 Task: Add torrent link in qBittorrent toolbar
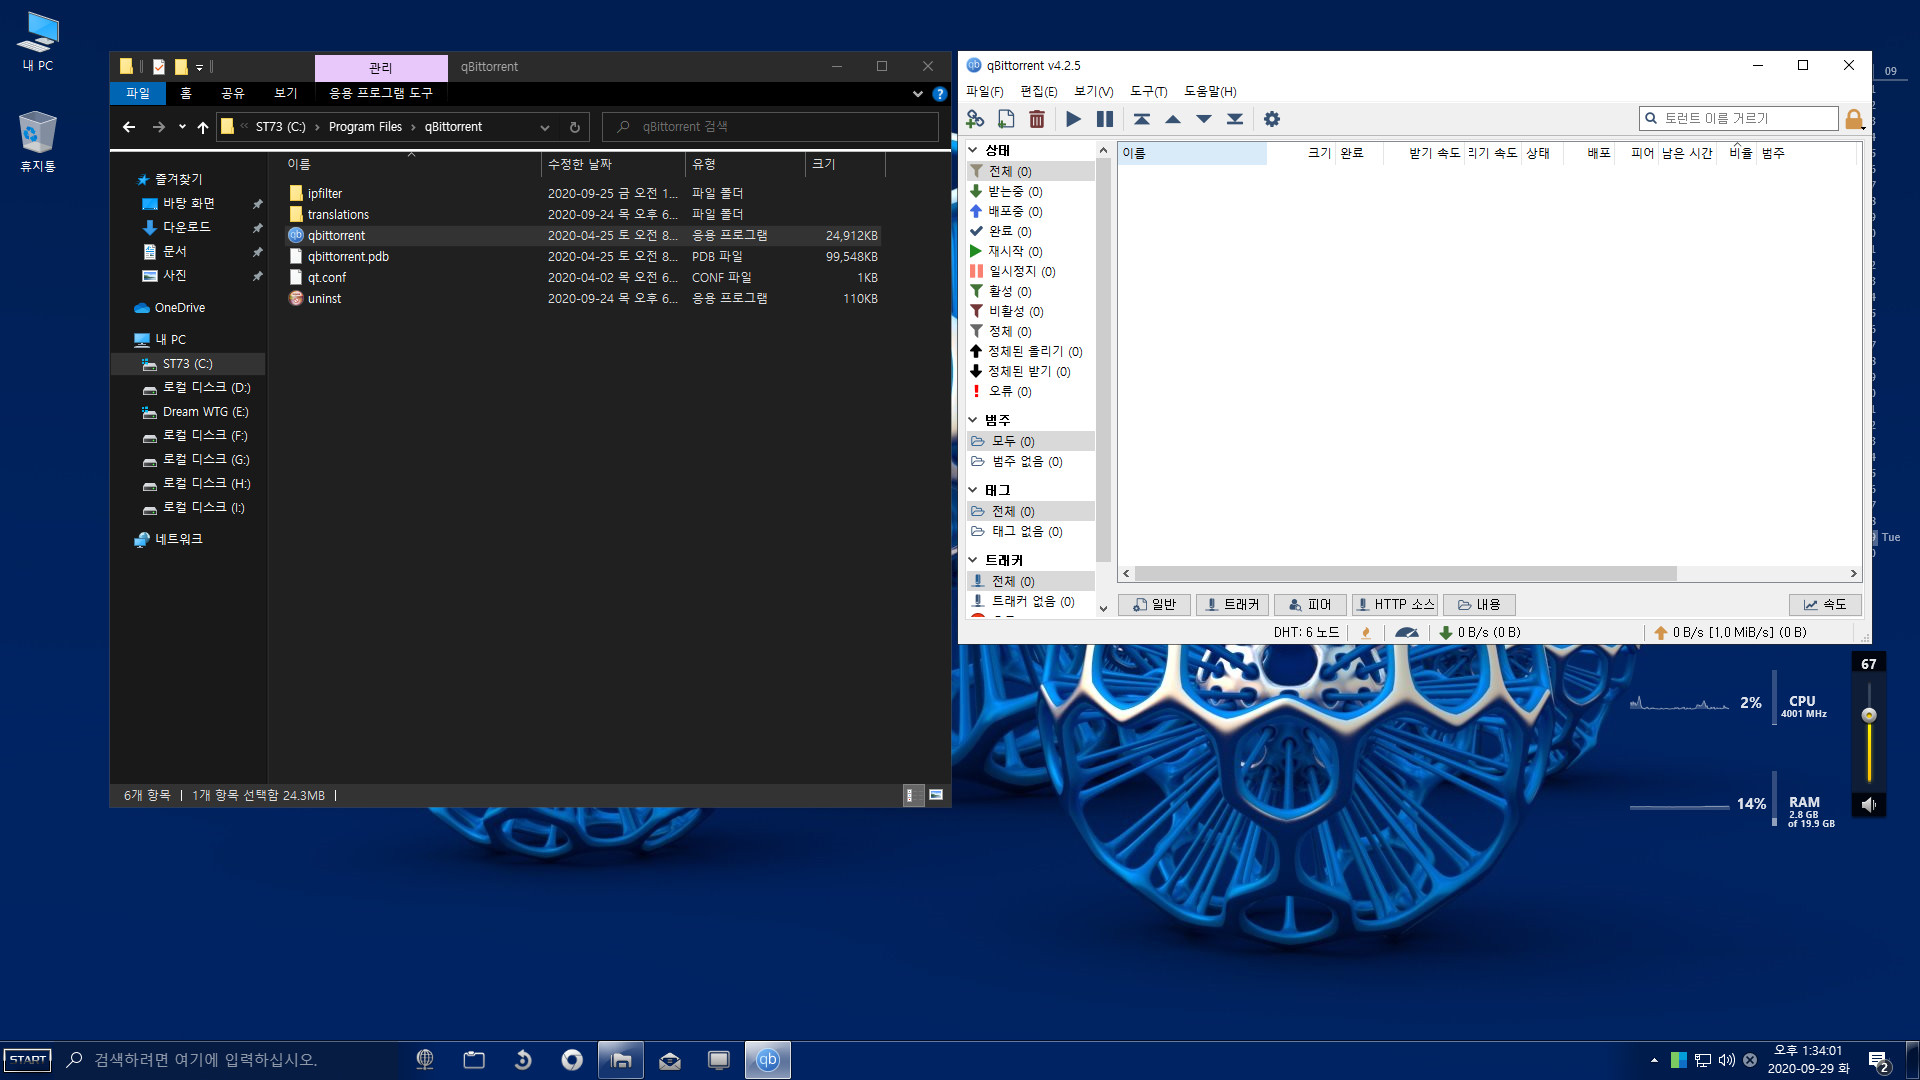click(x=975, y=119)
